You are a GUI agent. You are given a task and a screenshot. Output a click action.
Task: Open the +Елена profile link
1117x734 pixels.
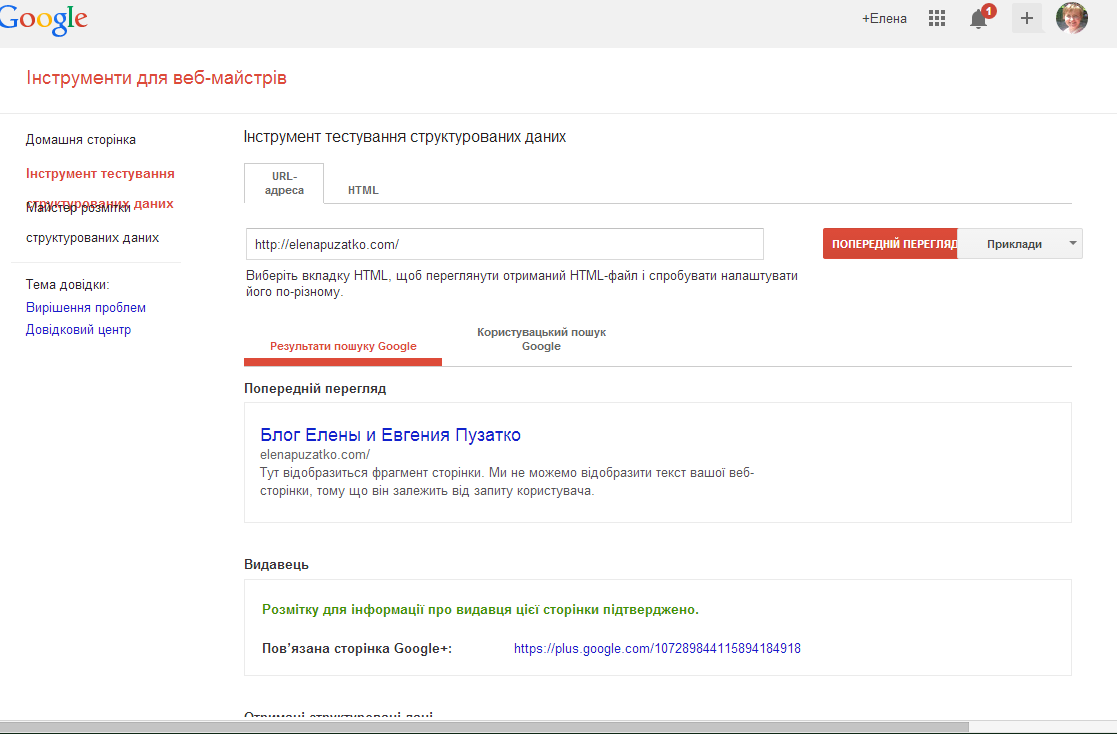[x=884, y=19]
